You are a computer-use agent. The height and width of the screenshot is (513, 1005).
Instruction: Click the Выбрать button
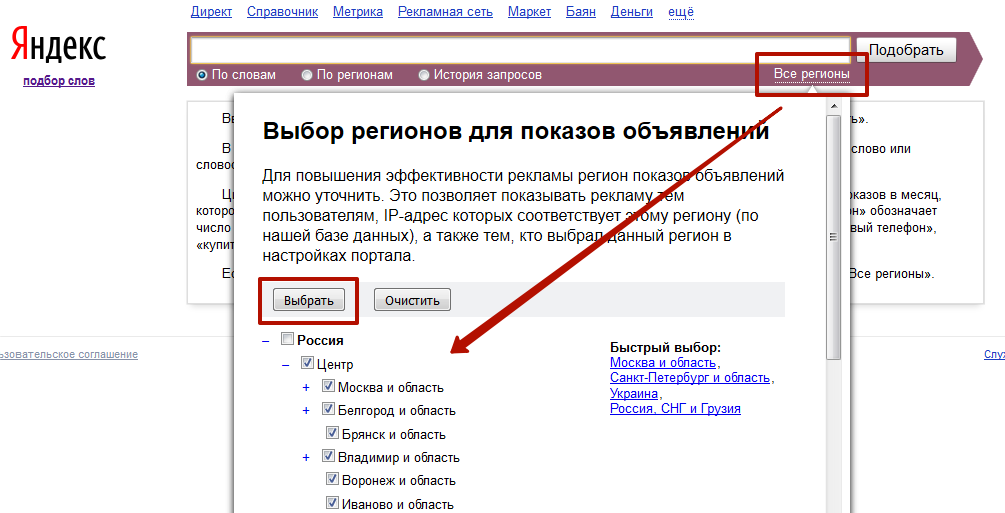tap(308, 300)
